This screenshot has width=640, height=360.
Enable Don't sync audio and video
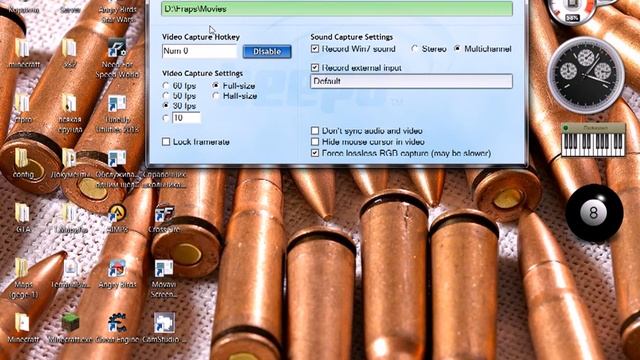click(x=315, y=131)
